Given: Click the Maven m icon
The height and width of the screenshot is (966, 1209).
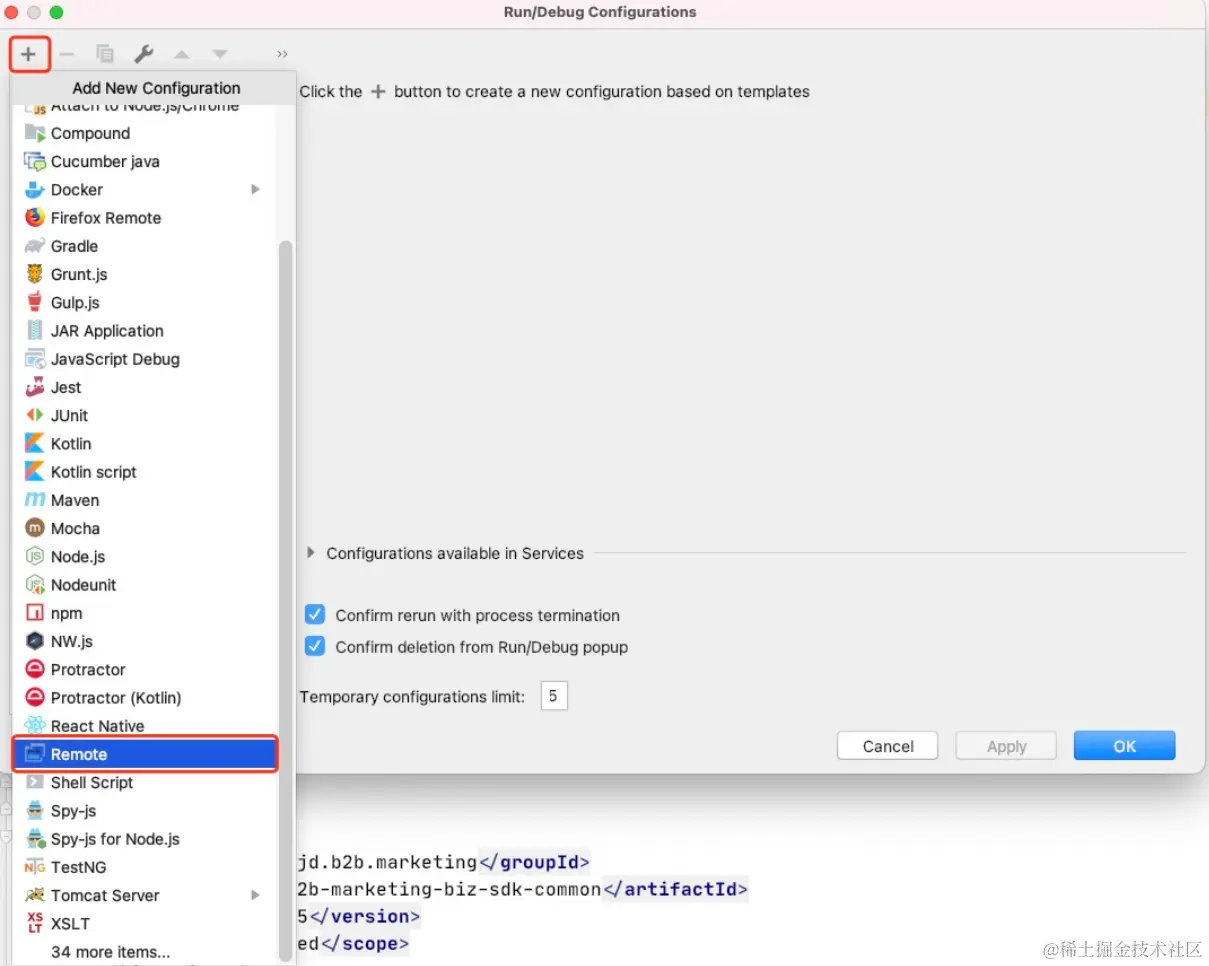Looking at the screenshot, I should pos(35,500).
